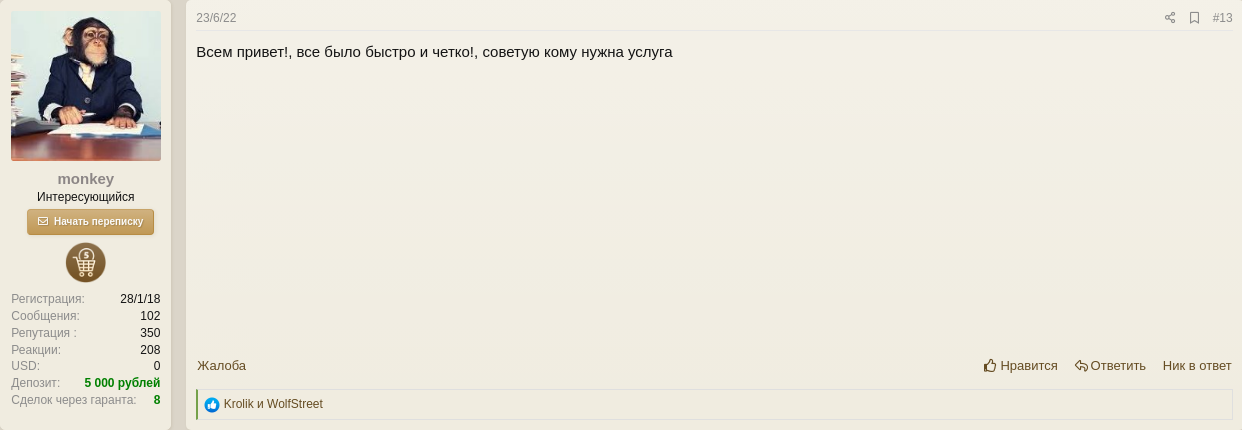The height and width of the screenshot is (430, 1242).
Task: Open the monkey username profile
Action: click(86, 179)
